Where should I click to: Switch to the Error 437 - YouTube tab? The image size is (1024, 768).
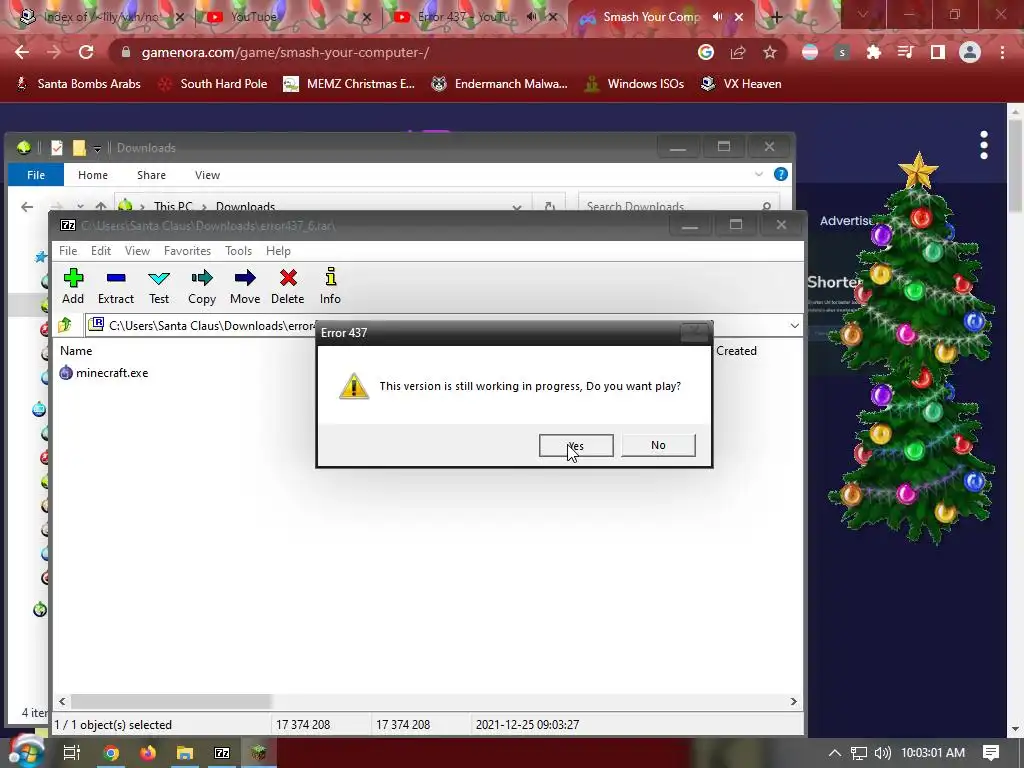tap(467, 17)
